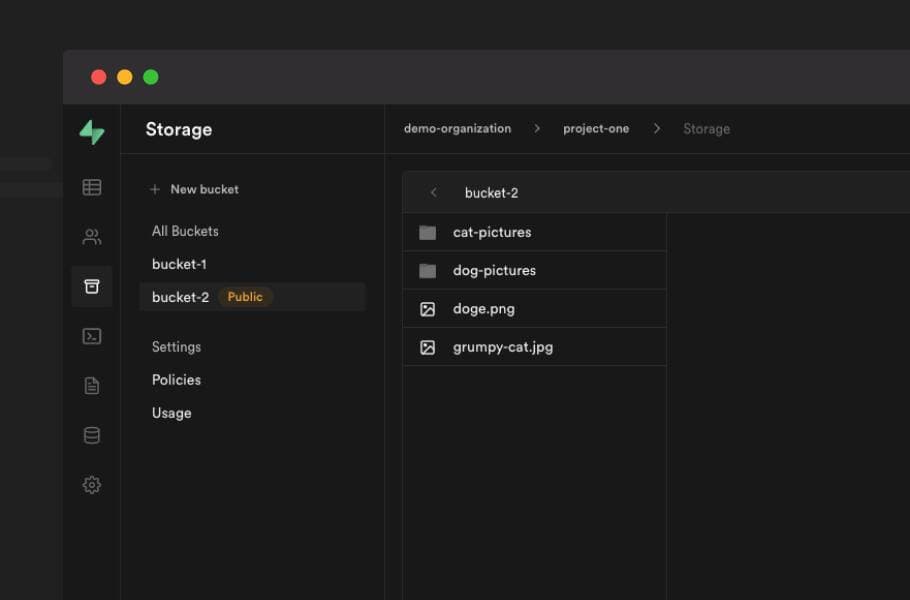Open project settings via the gear icon
This screenshot has height=600, width=910.
coord(92,484)
